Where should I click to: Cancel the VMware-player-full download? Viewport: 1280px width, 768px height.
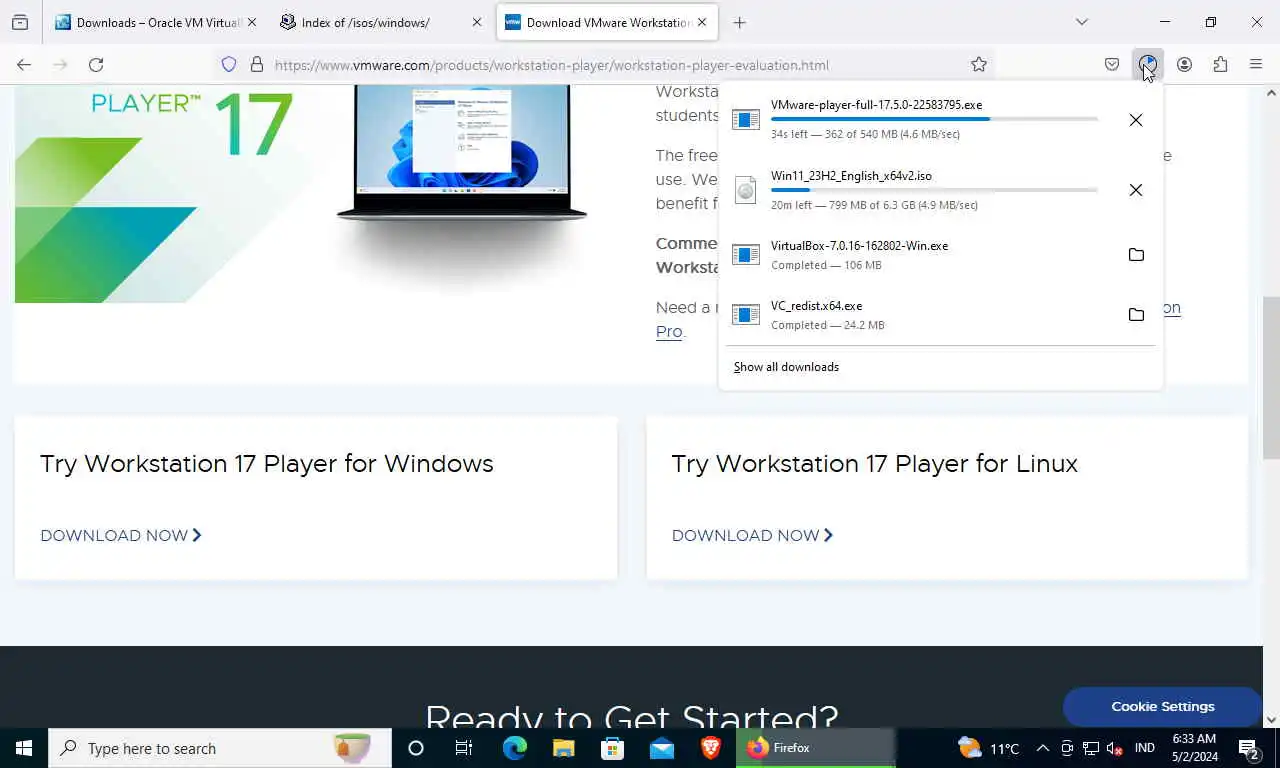(x=1135, y=120)
